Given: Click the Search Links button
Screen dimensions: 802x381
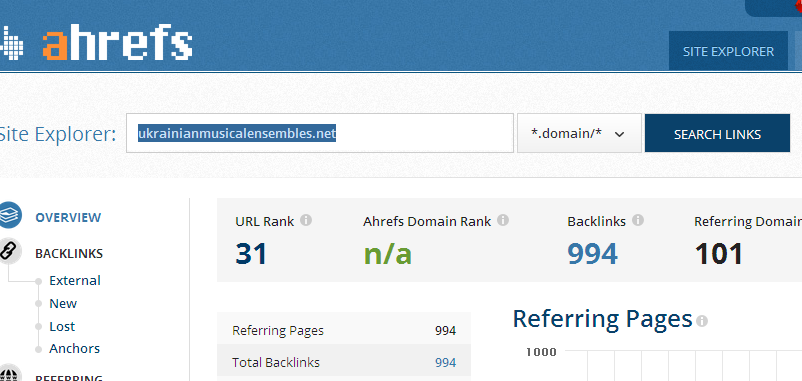Looking at the screenshot, I should click(x=717, y=133).
